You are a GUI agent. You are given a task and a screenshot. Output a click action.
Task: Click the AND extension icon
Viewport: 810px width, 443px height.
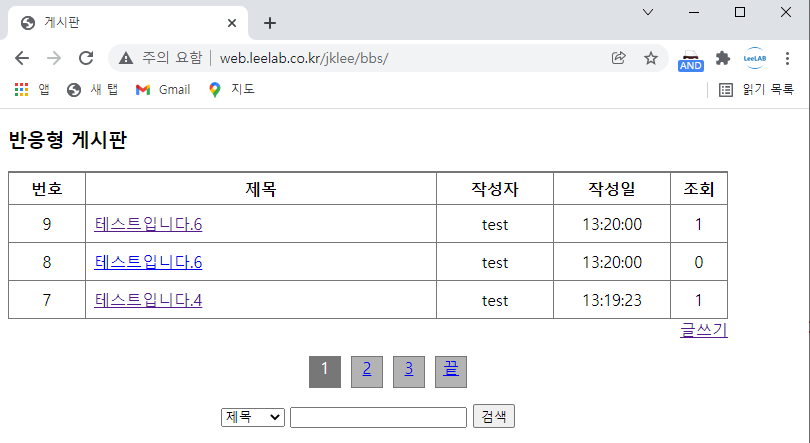(x=691, y=60)
